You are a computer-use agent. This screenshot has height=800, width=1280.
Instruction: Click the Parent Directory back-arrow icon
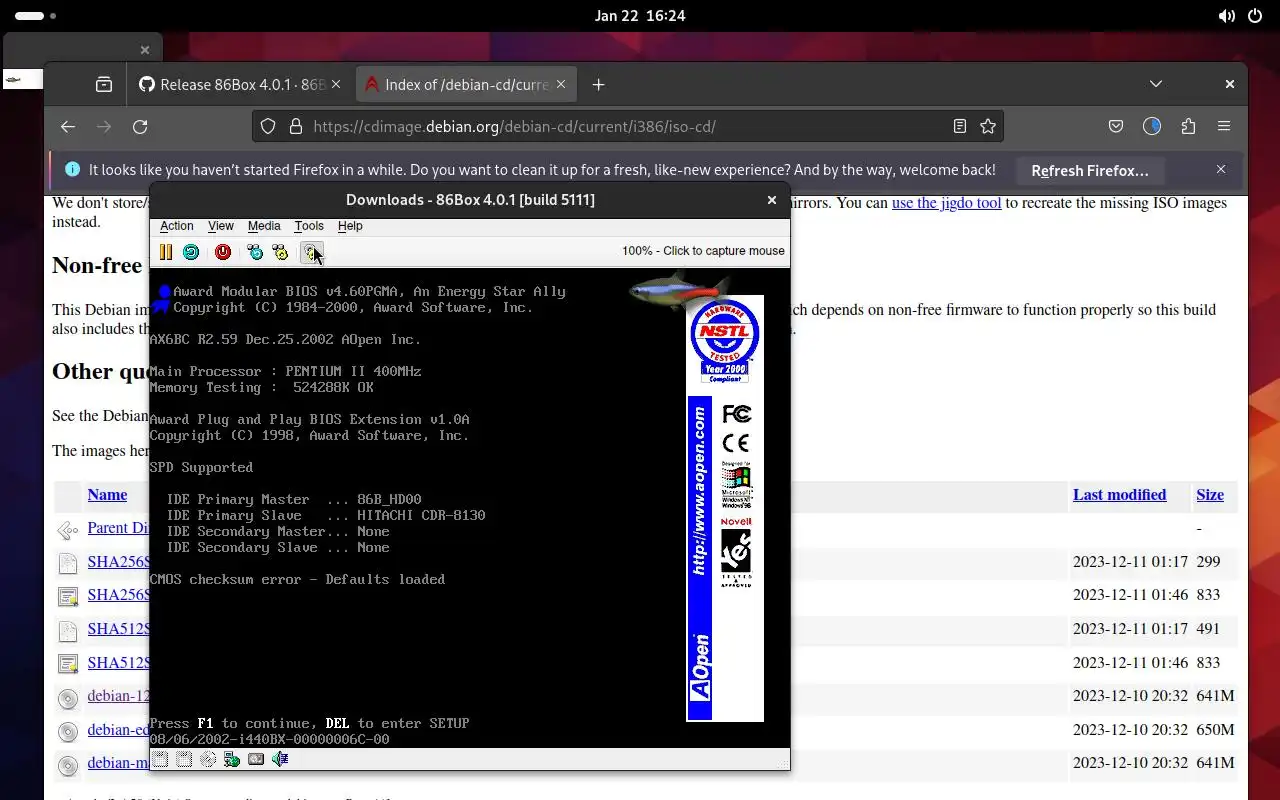(67, 529)
